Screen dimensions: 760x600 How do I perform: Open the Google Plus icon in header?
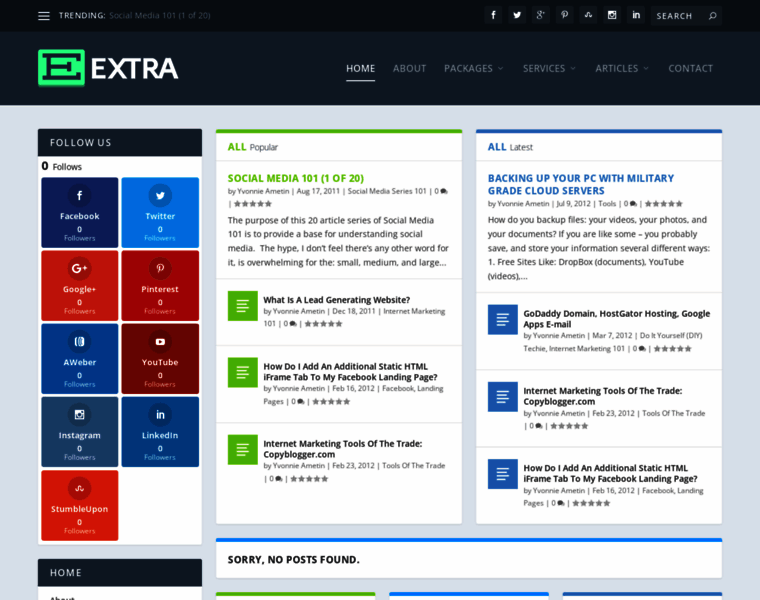(x=541, y=15)
